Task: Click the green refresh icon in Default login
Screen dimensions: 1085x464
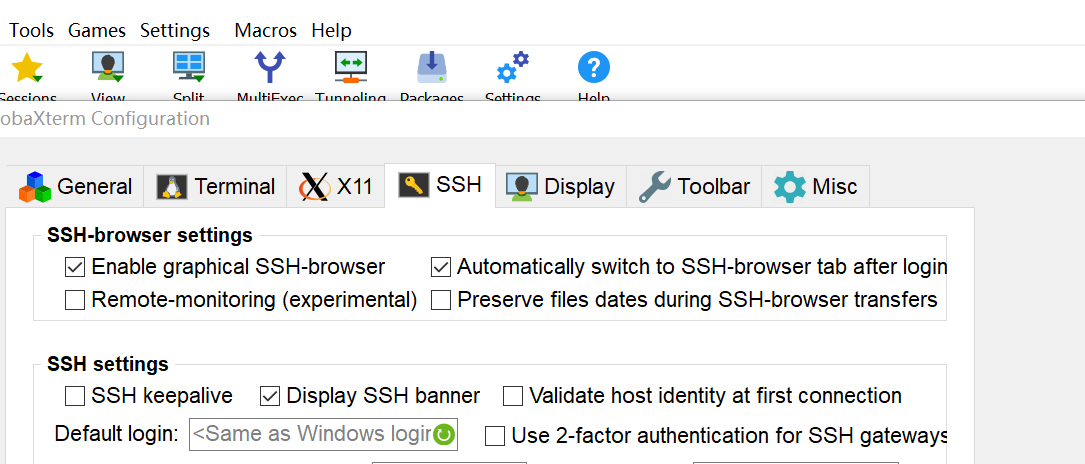Action: (444, 434)
